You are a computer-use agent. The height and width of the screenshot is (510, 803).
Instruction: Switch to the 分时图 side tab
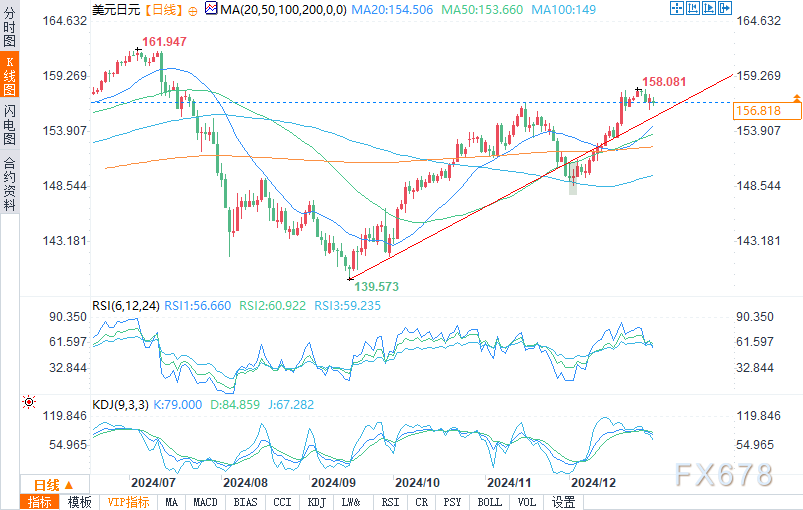[x=9, y=27]
